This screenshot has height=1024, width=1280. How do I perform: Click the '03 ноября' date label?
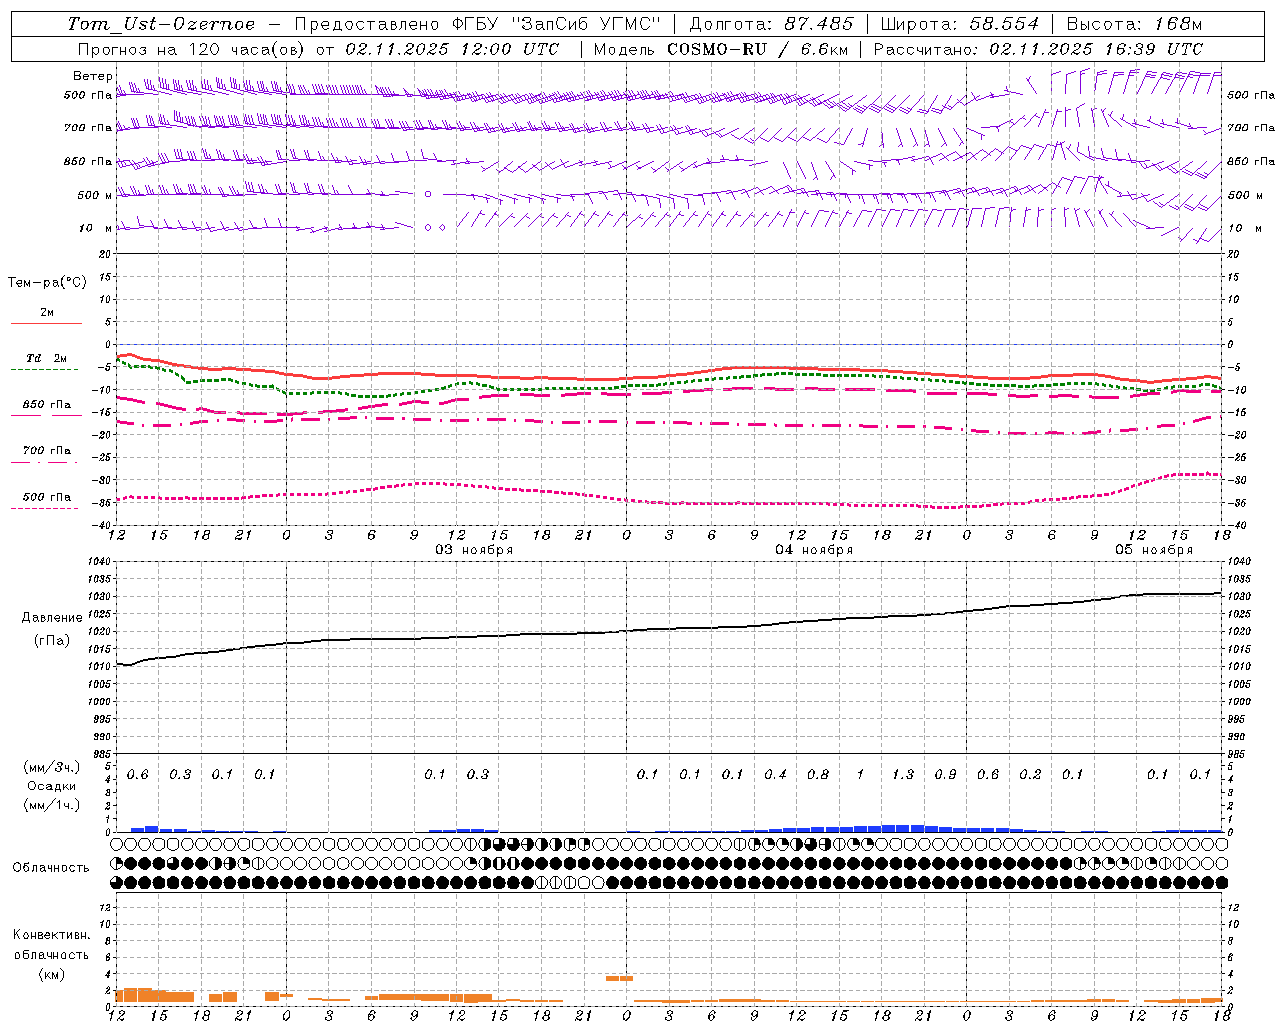point(473,549)
